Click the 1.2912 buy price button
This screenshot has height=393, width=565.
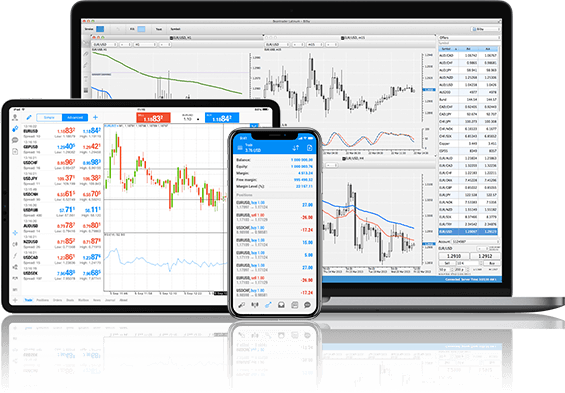pyautogui.click(x=485, y=256)
